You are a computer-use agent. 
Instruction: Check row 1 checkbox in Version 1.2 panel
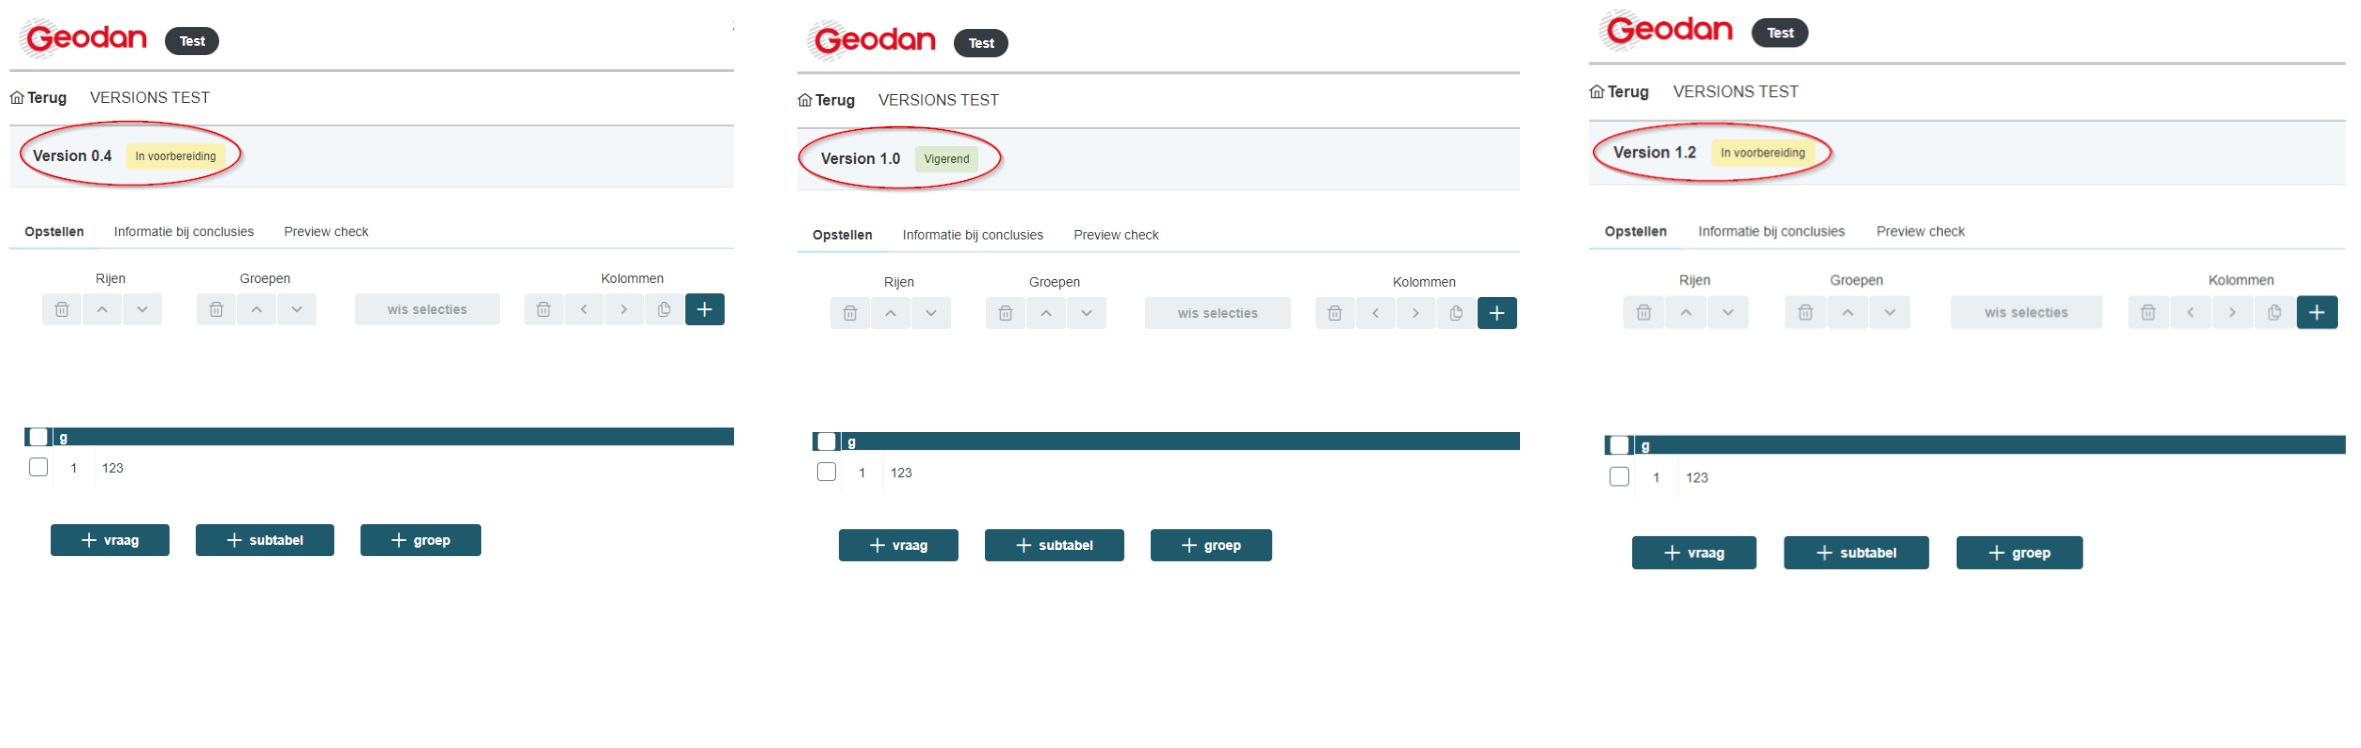[x=1619, y=477]
